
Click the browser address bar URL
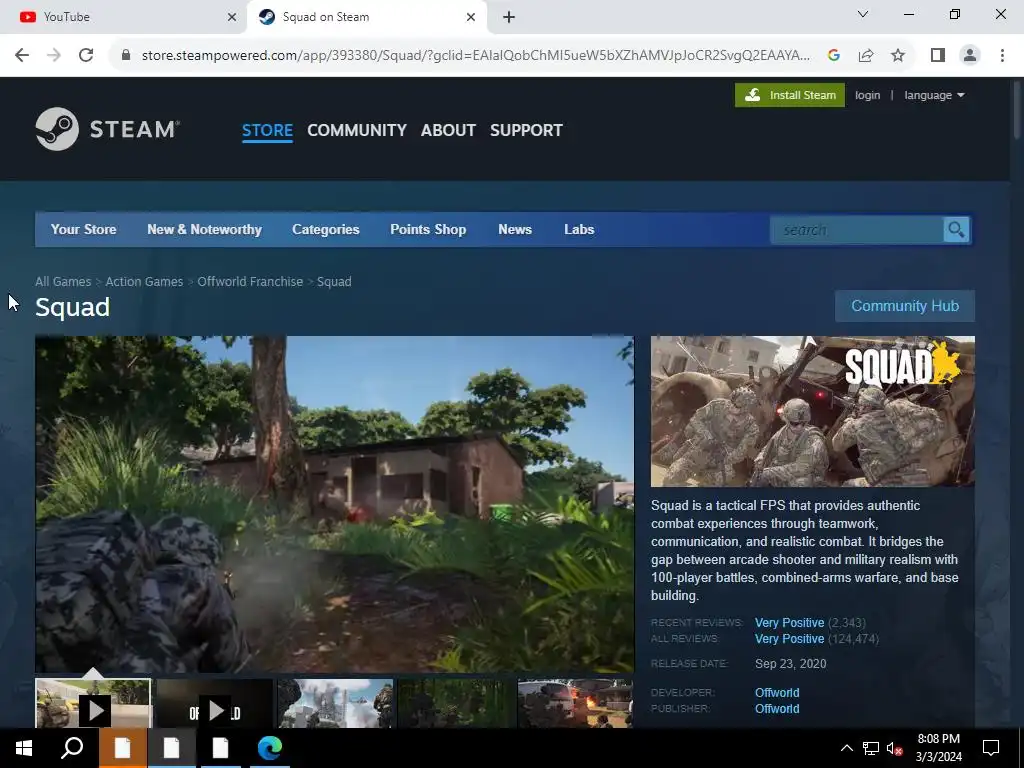475,56
